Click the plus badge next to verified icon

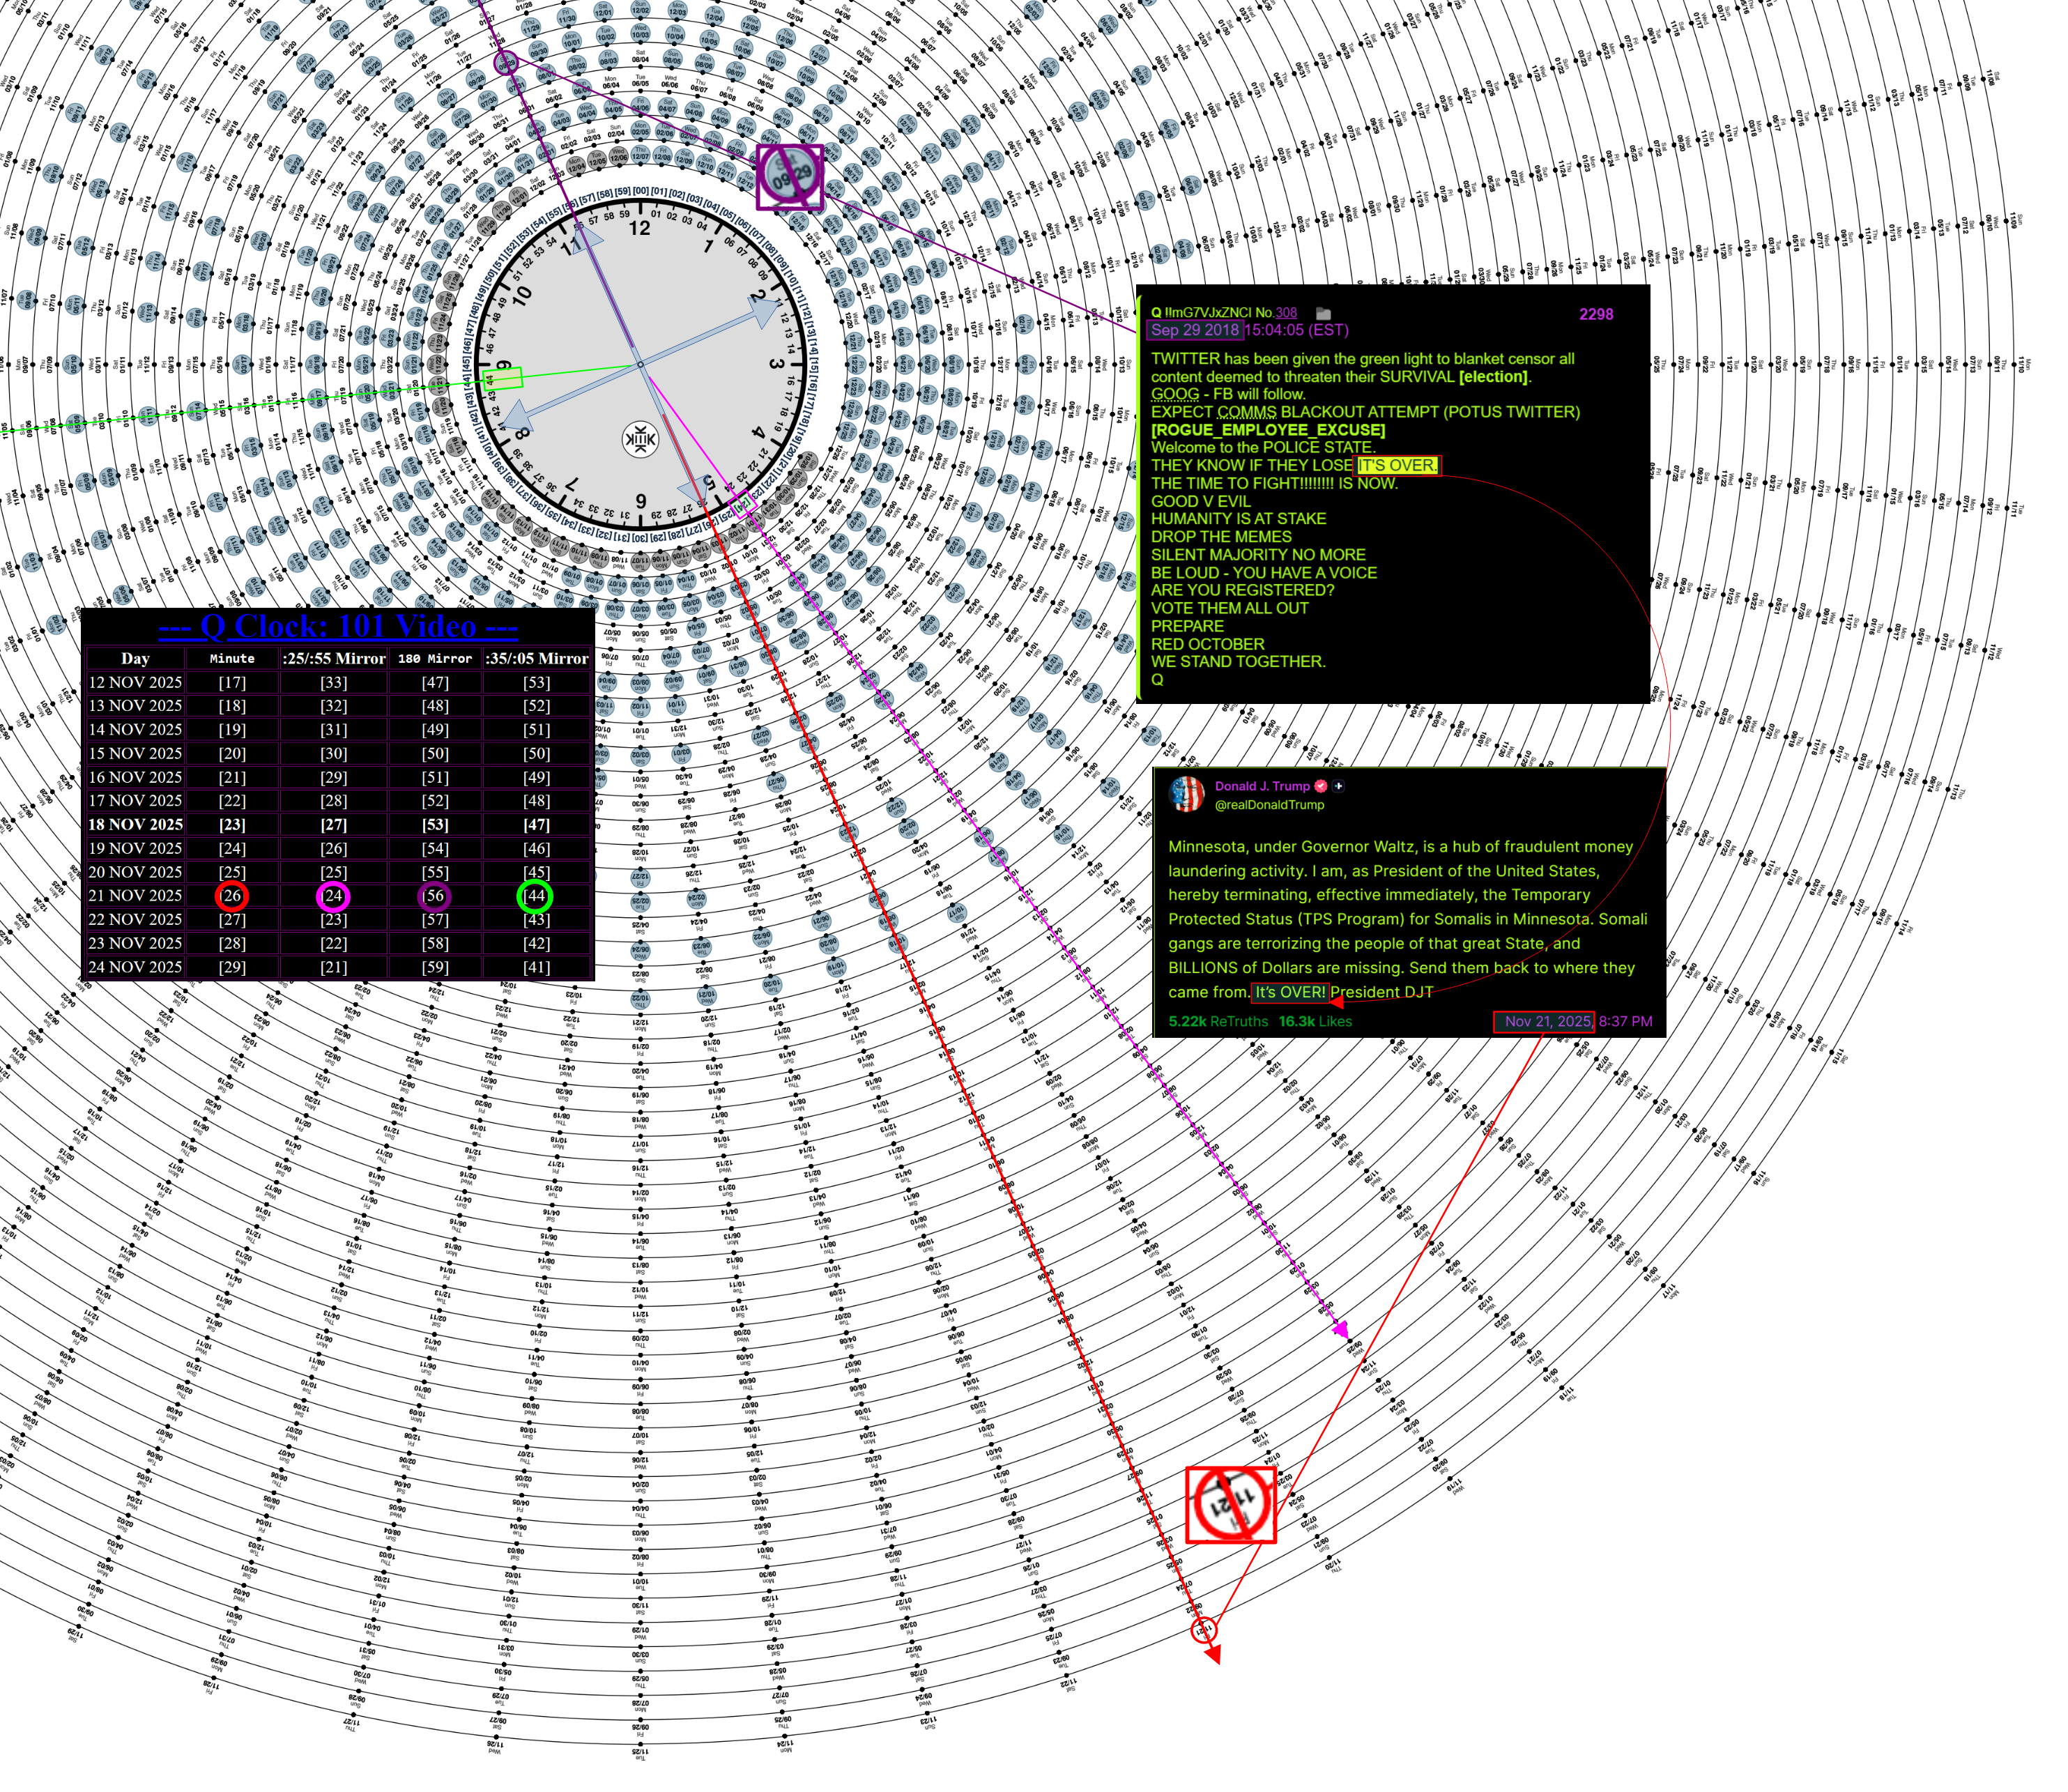tap(1338, 786)
